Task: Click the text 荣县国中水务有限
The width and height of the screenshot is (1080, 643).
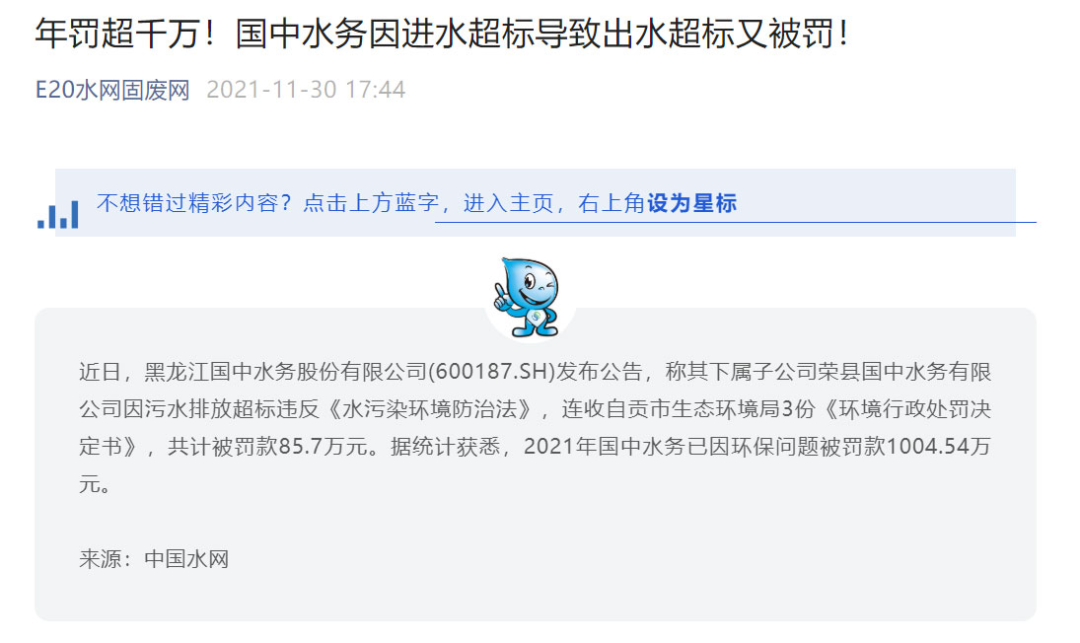Action: click(905, 372)
